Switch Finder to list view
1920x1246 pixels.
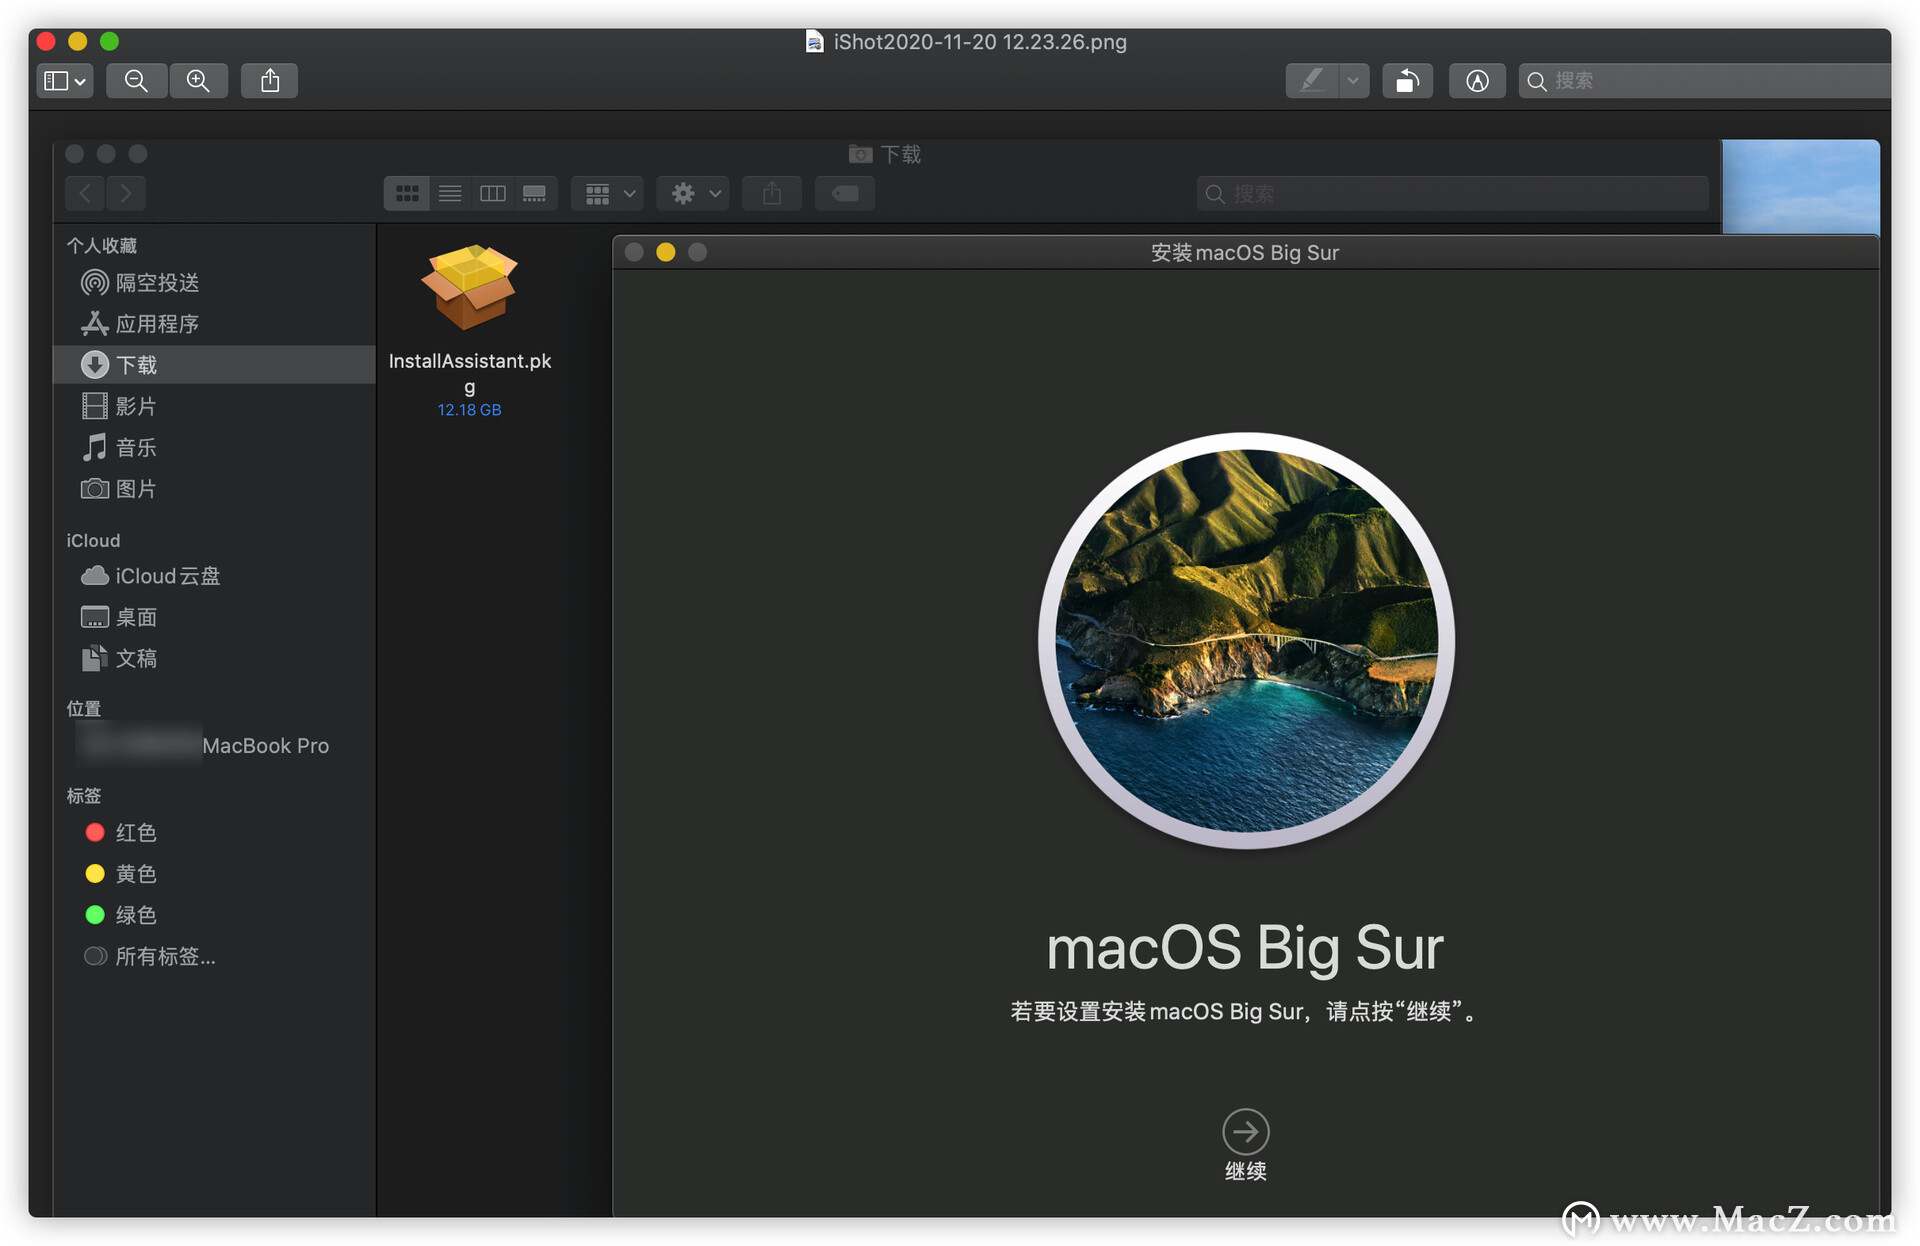[450, 193]
